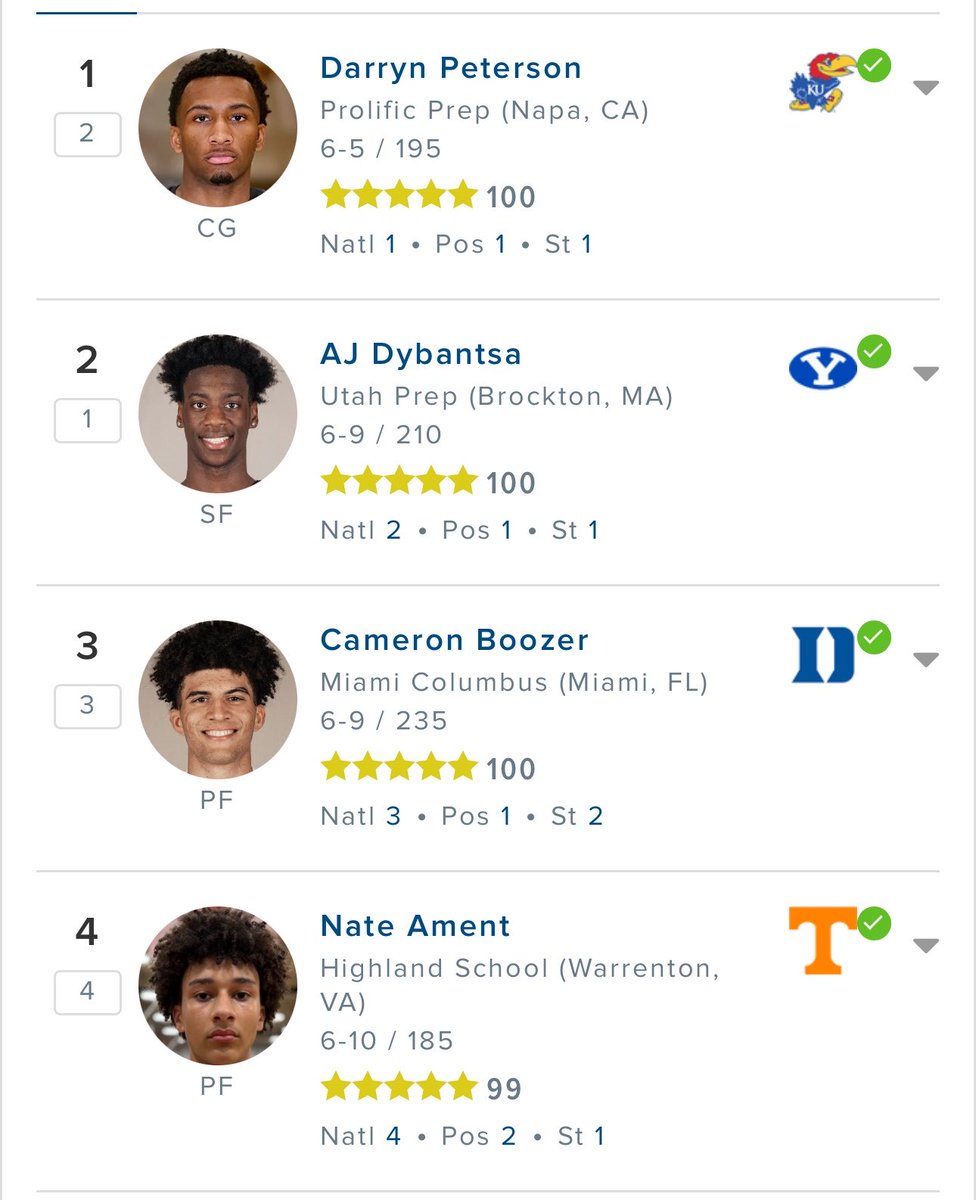Click AJ Dybantsa's previous rank box

coord(87,420)
